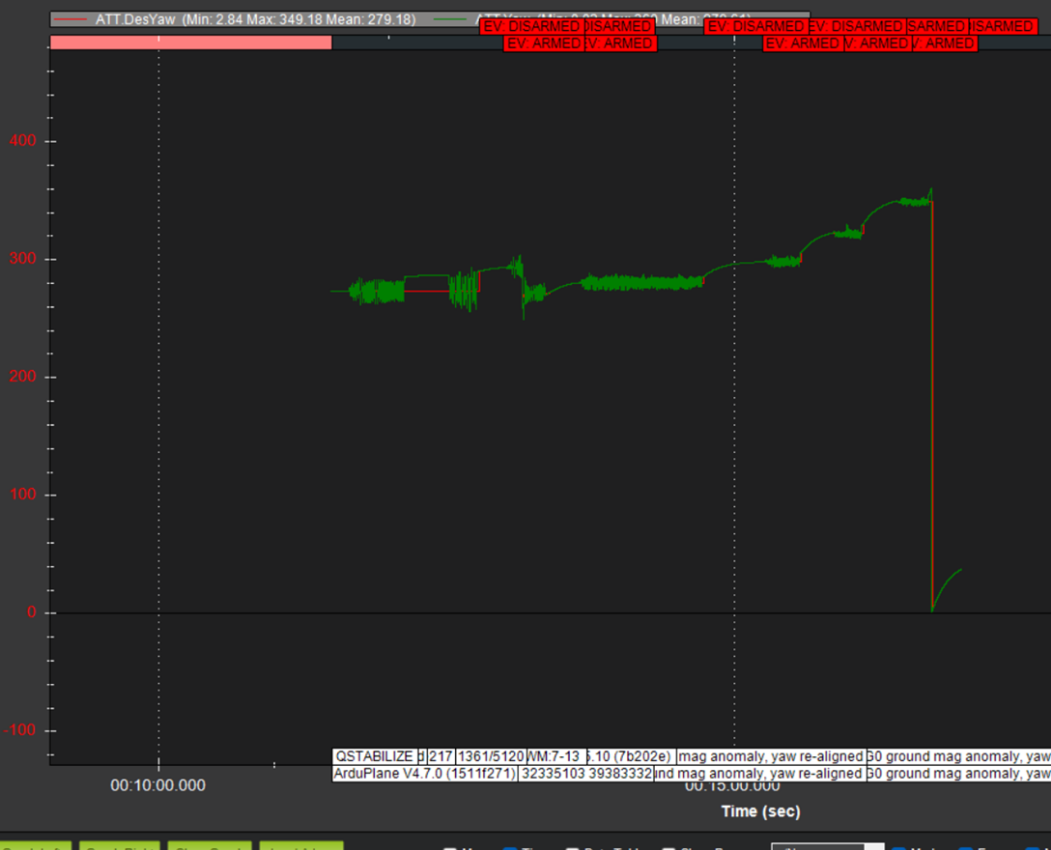1051x850 pixels.
Task: Click the 300 value on the Y axis
Action: point(23,259)
